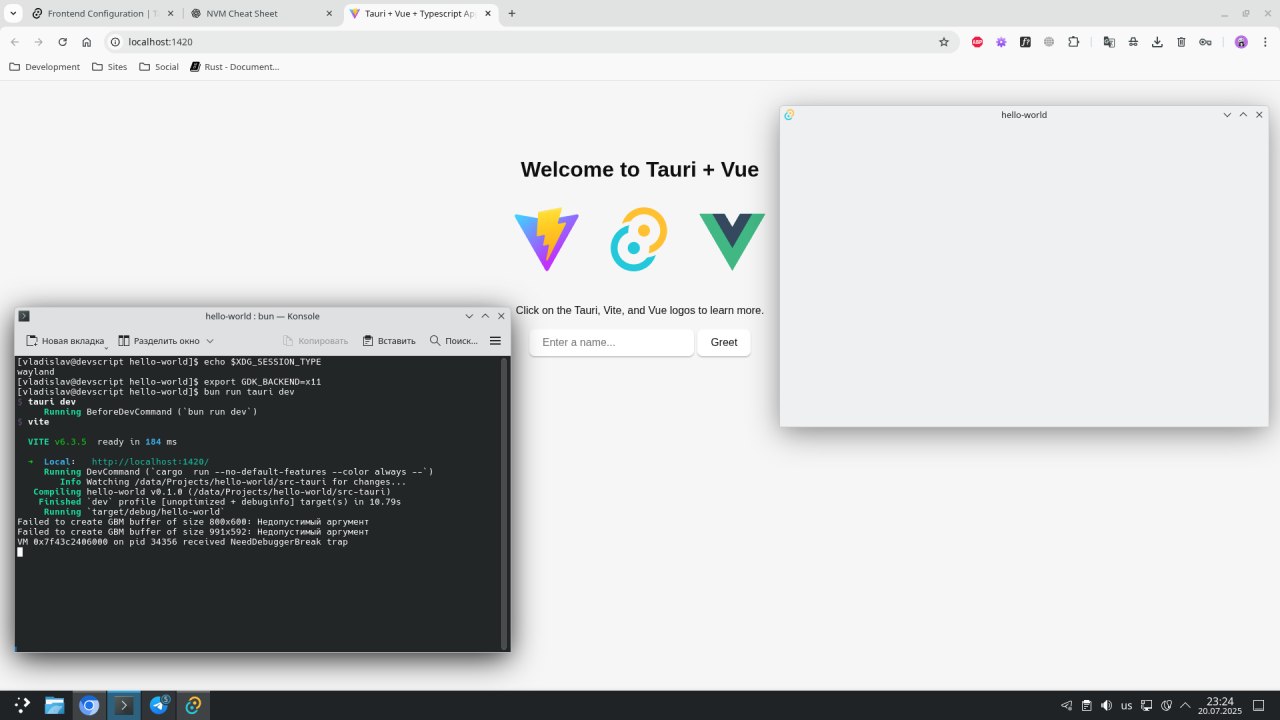
Task: Open the password key icon
Action: click(x=1206, y=42)
